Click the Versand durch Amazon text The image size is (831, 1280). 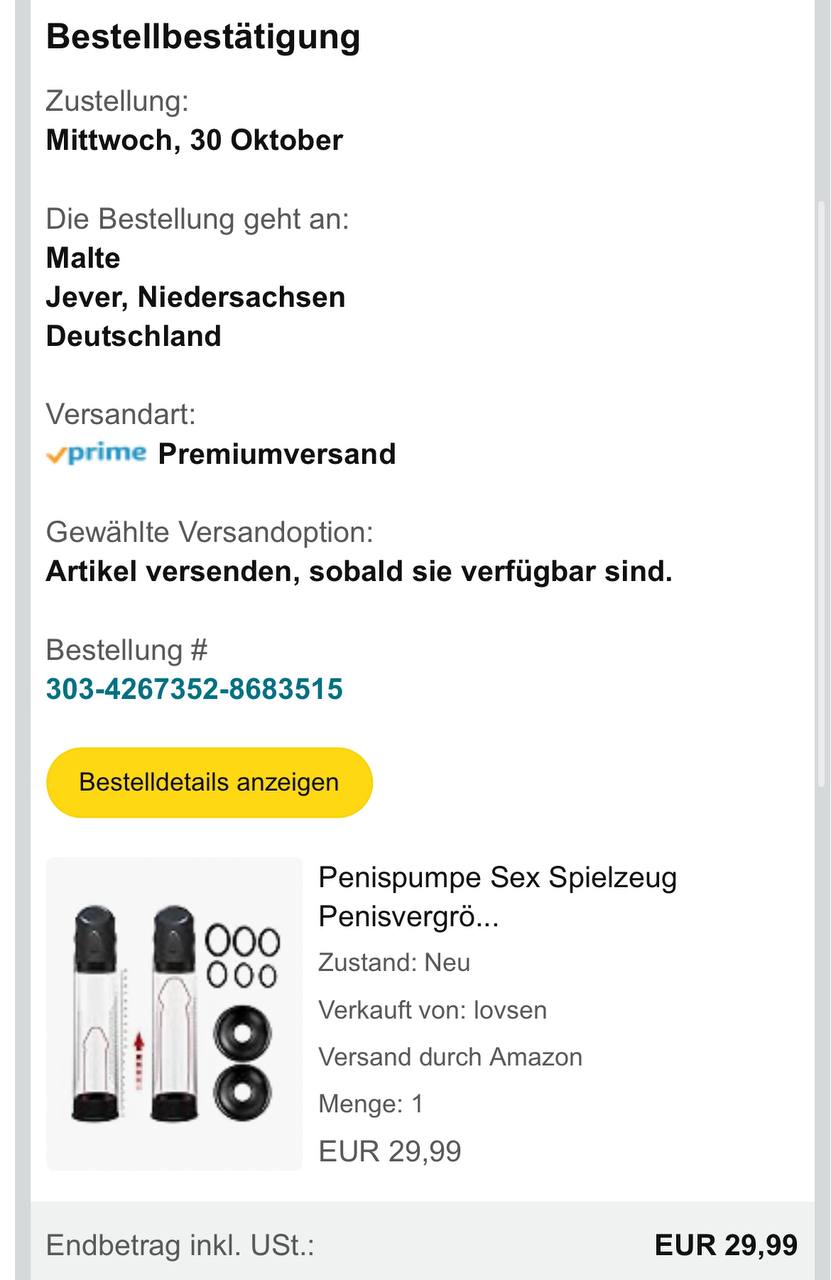click(x=450, y=1057)
